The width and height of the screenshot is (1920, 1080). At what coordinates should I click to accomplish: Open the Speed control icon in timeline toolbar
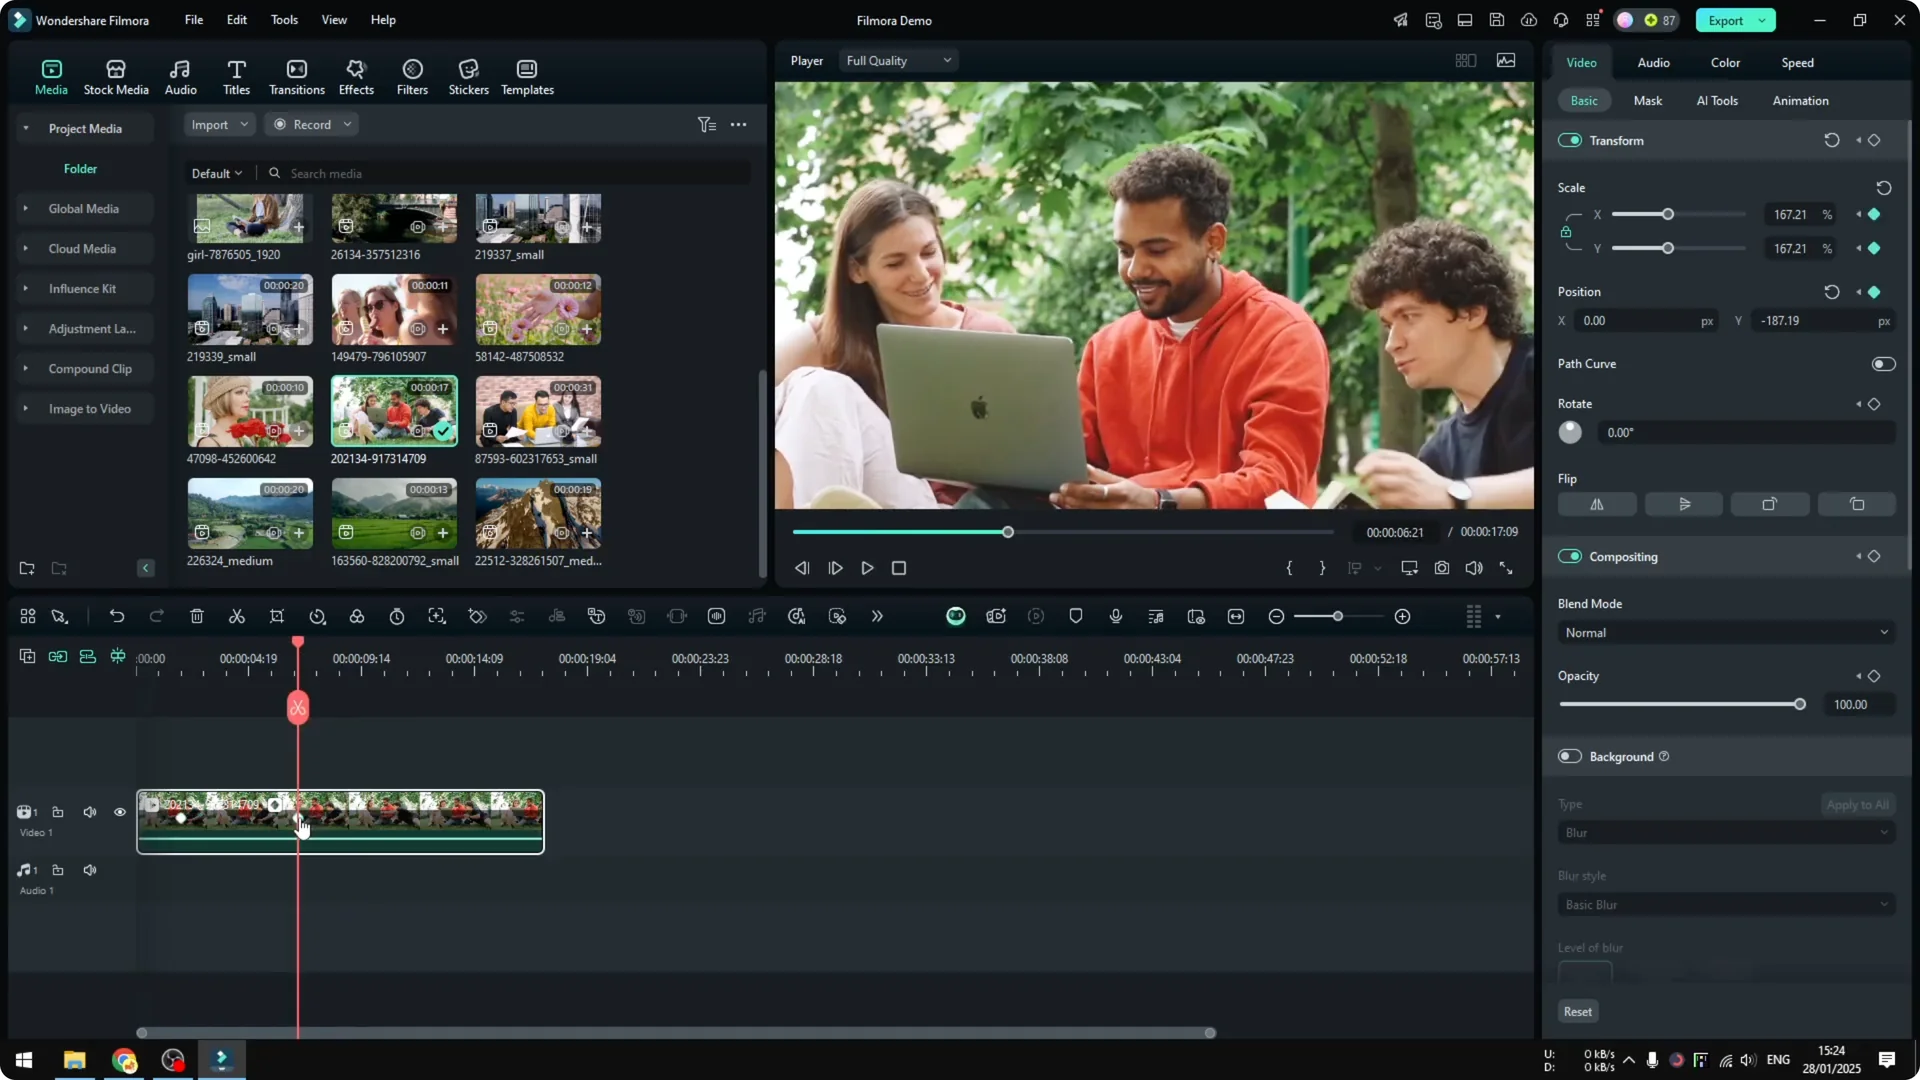317,616
